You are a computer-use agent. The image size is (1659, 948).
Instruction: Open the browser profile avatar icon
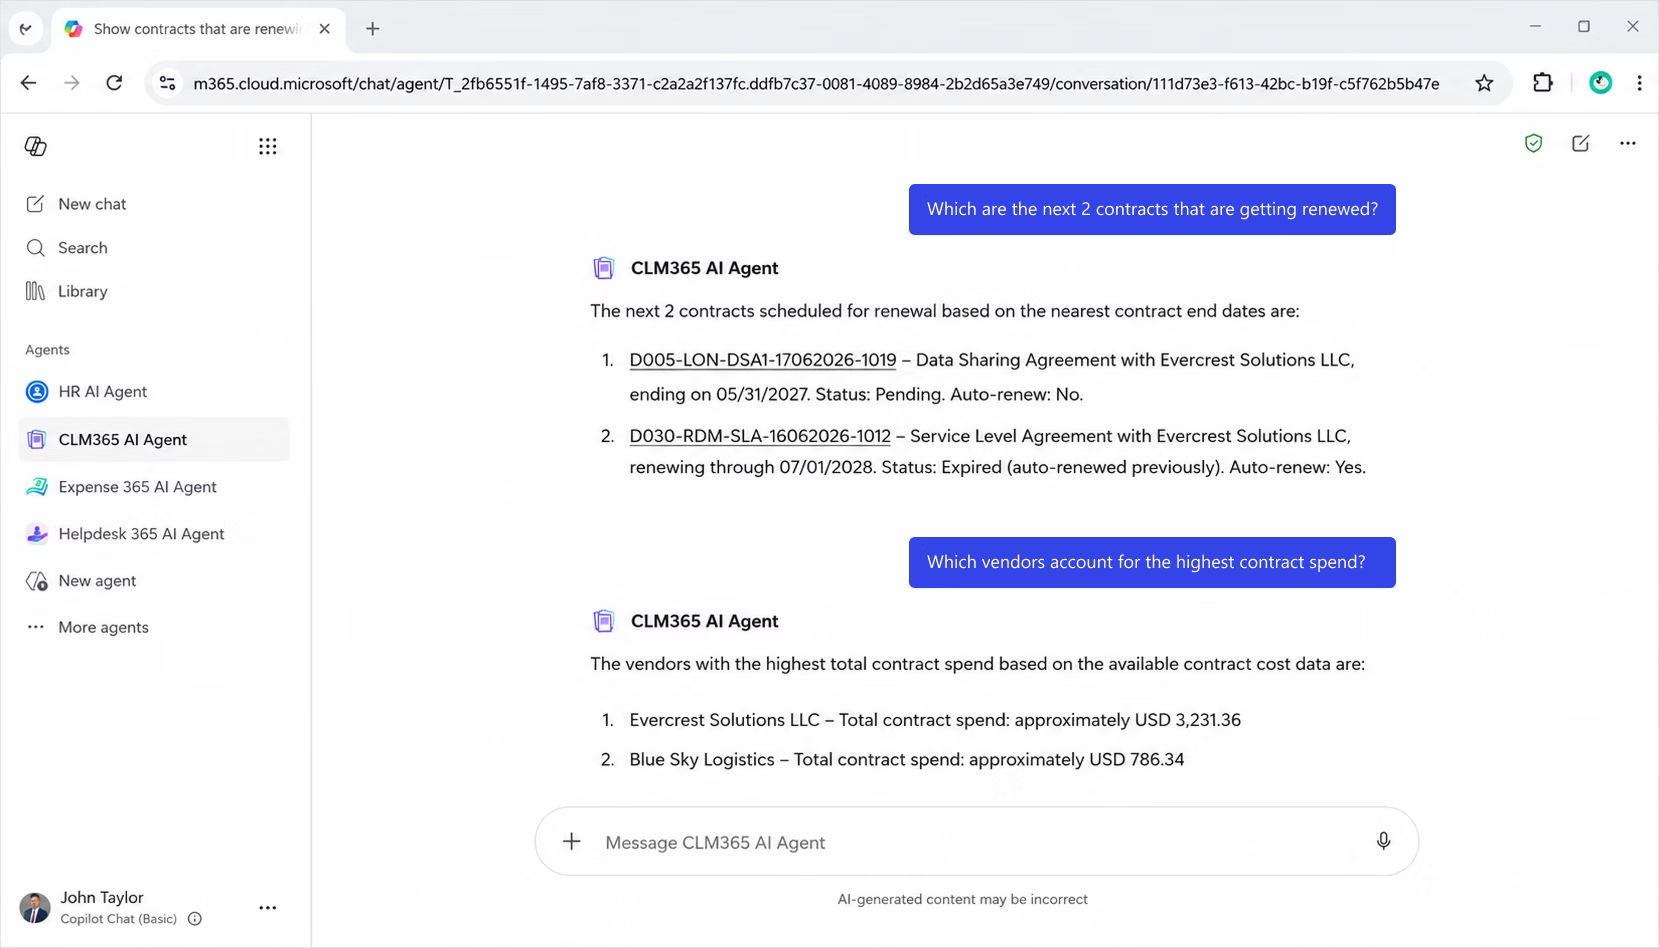1600,83
